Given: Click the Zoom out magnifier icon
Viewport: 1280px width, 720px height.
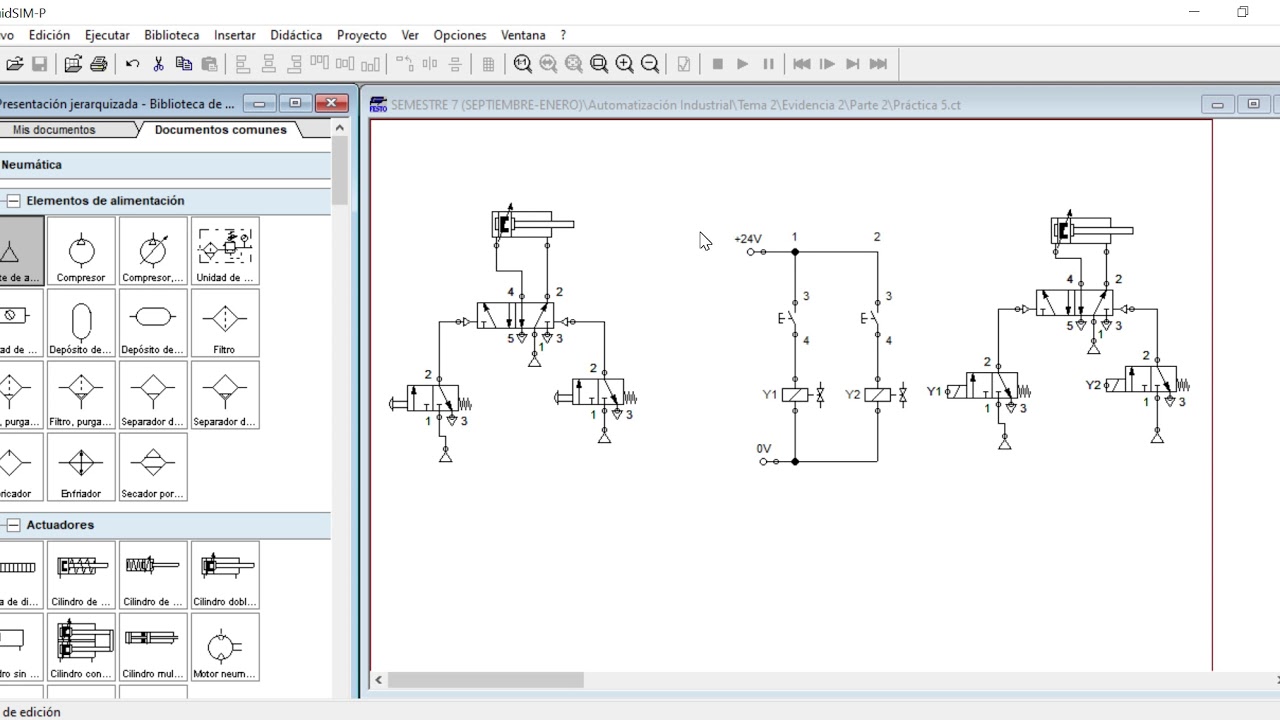Looking at the screenshot, I should 649,64.
